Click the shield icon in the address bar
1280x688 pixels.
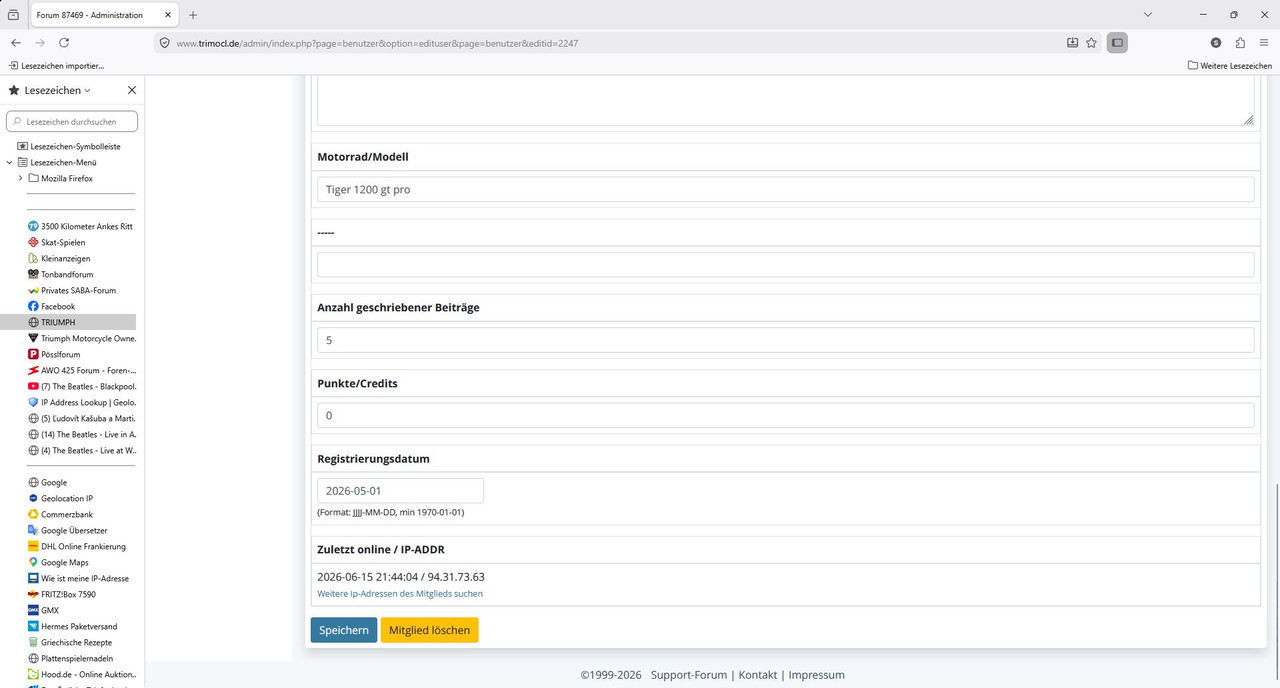tap(165, 43)
